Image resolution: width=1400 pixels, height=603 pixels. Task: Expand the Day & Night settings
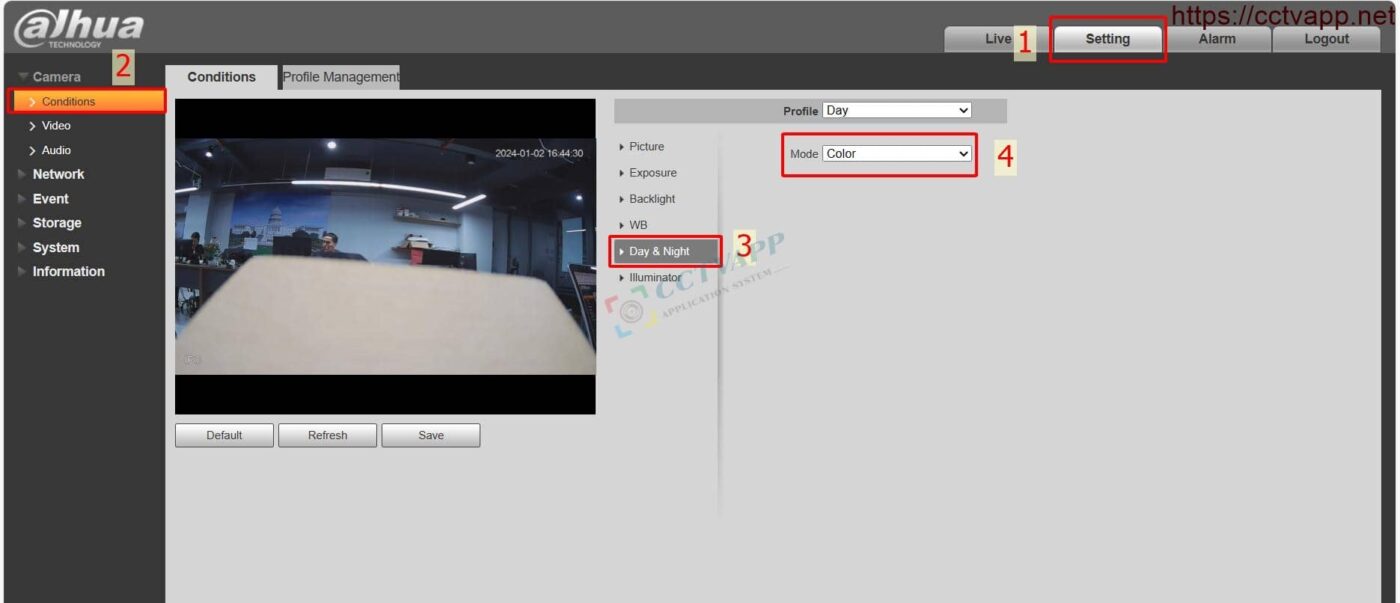pyautogui.click(x=661, y=251)
